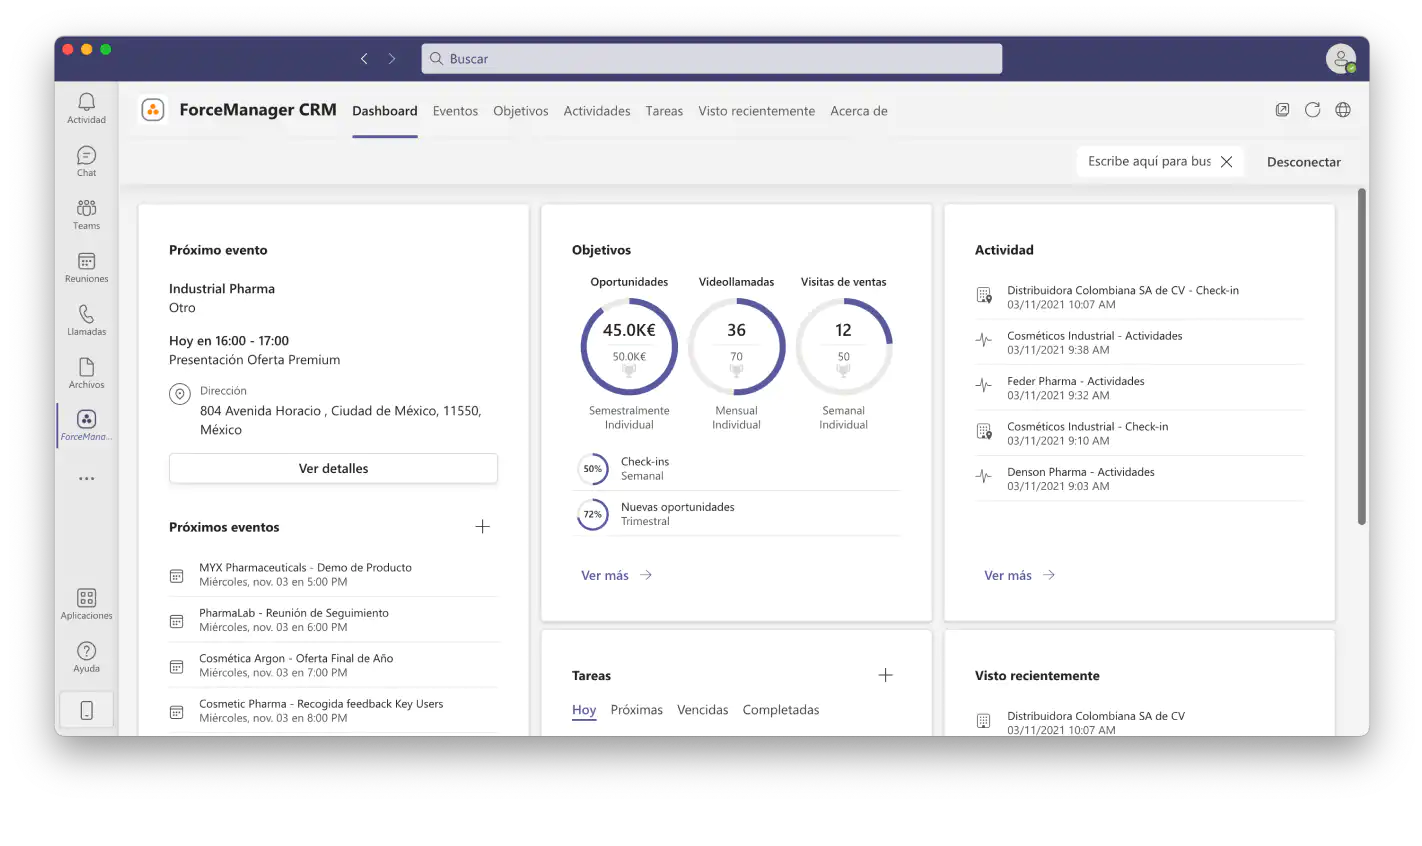Click the Videollamadas 36 progress ring

pyautogui.click(x=736, y=347)
